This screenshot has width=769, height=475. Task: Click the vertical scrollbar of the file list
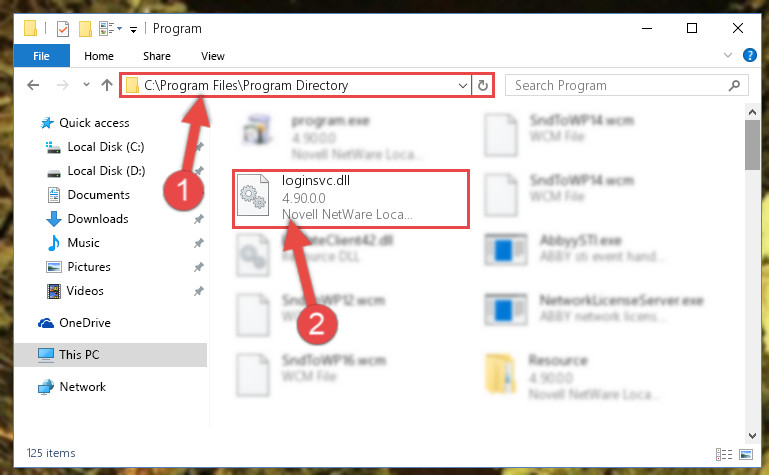pyautogui.click(x=752, y=280)
